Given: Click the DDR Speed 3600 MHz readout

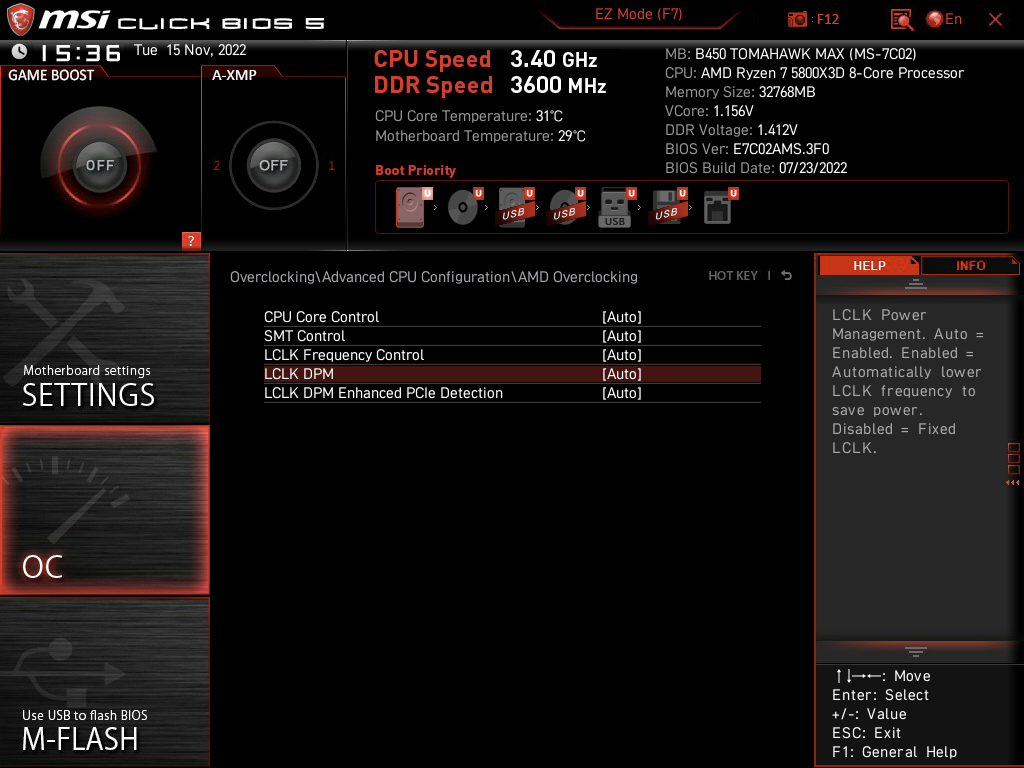Looking at the screenshot, I should [490, 86].
